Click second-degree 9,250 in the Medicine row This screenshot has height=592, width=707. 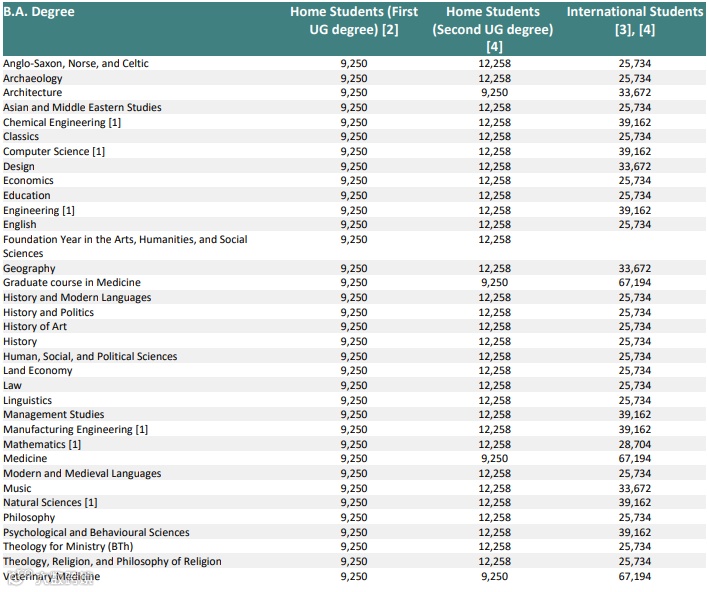pyautogui.click(x=495, y=459)
